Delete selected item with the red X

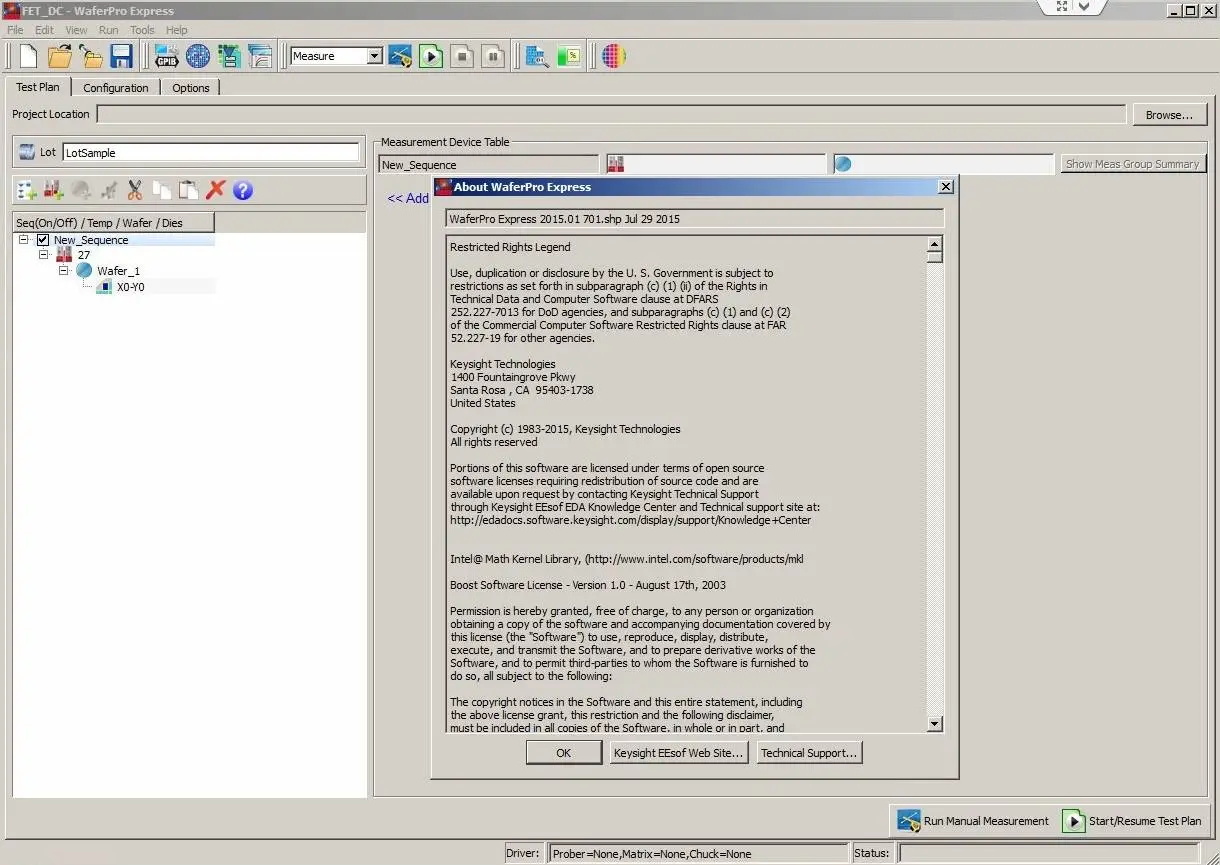point(216,190)
